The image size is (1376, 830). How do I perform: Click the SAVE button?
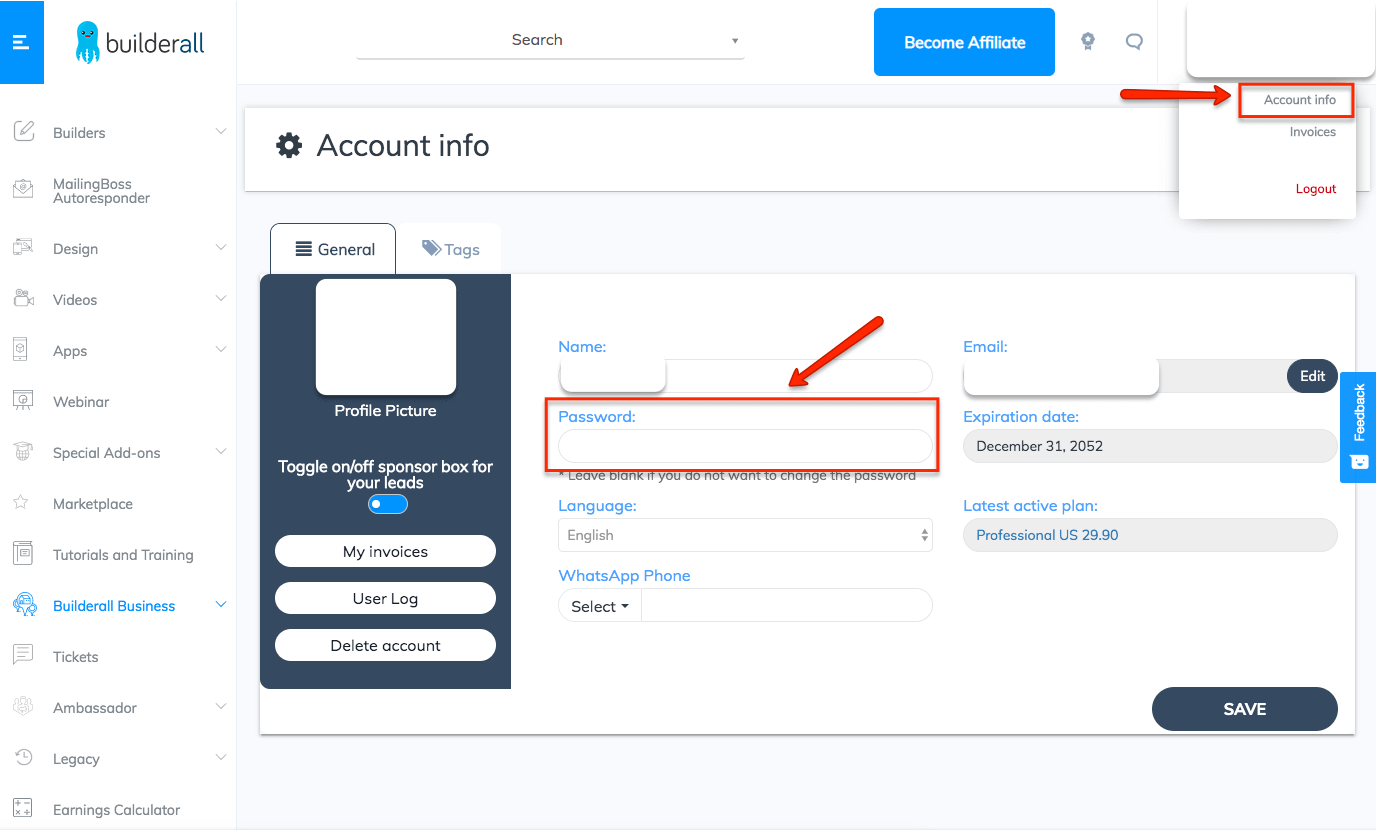point(1245,709)
